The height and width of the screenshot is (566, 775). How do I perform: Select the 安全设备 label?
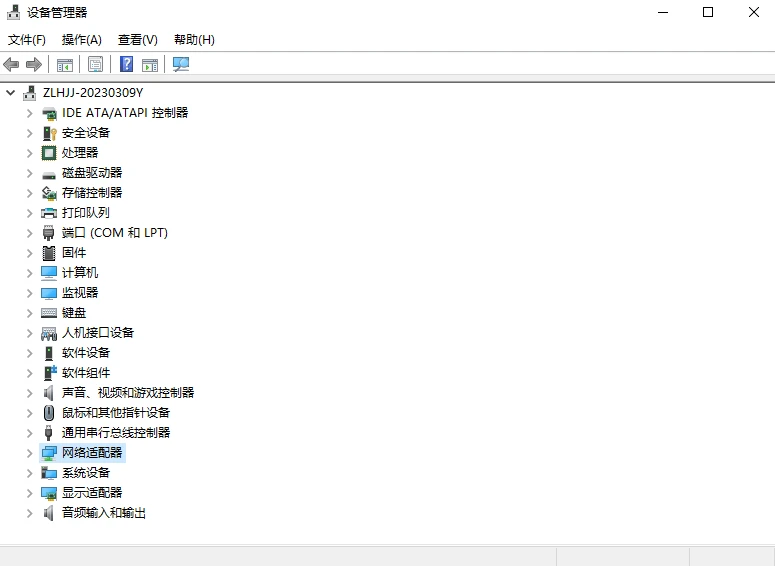click(x=86, y=133)
